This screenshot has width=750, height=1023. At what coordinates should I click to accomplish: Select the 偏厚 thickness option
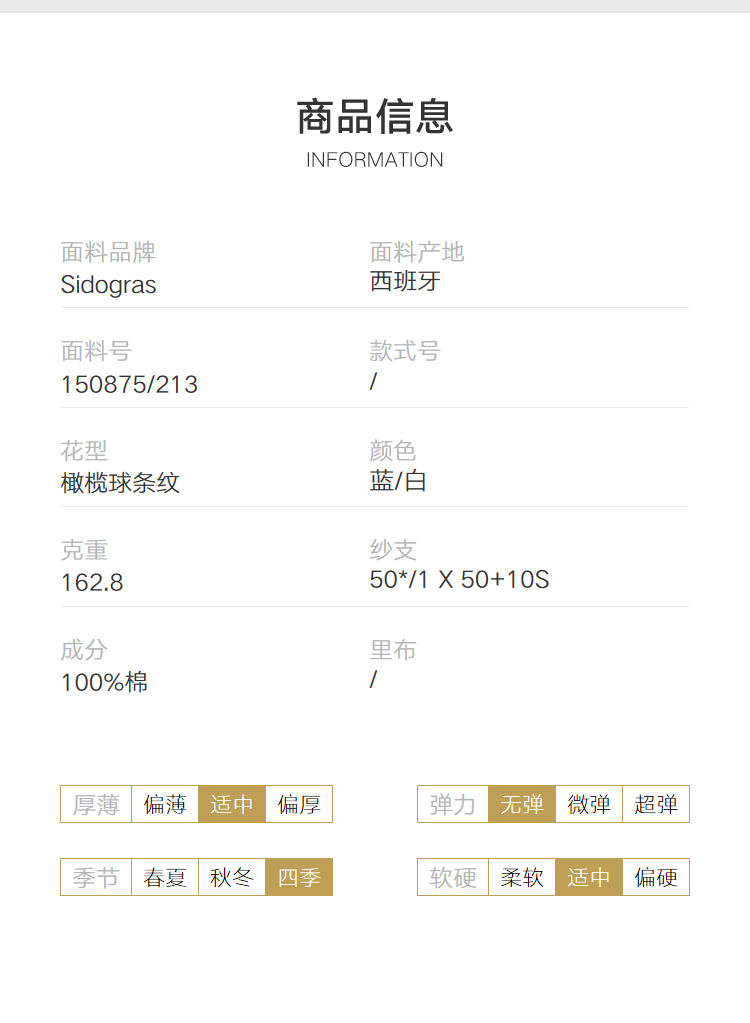(299, 804)
